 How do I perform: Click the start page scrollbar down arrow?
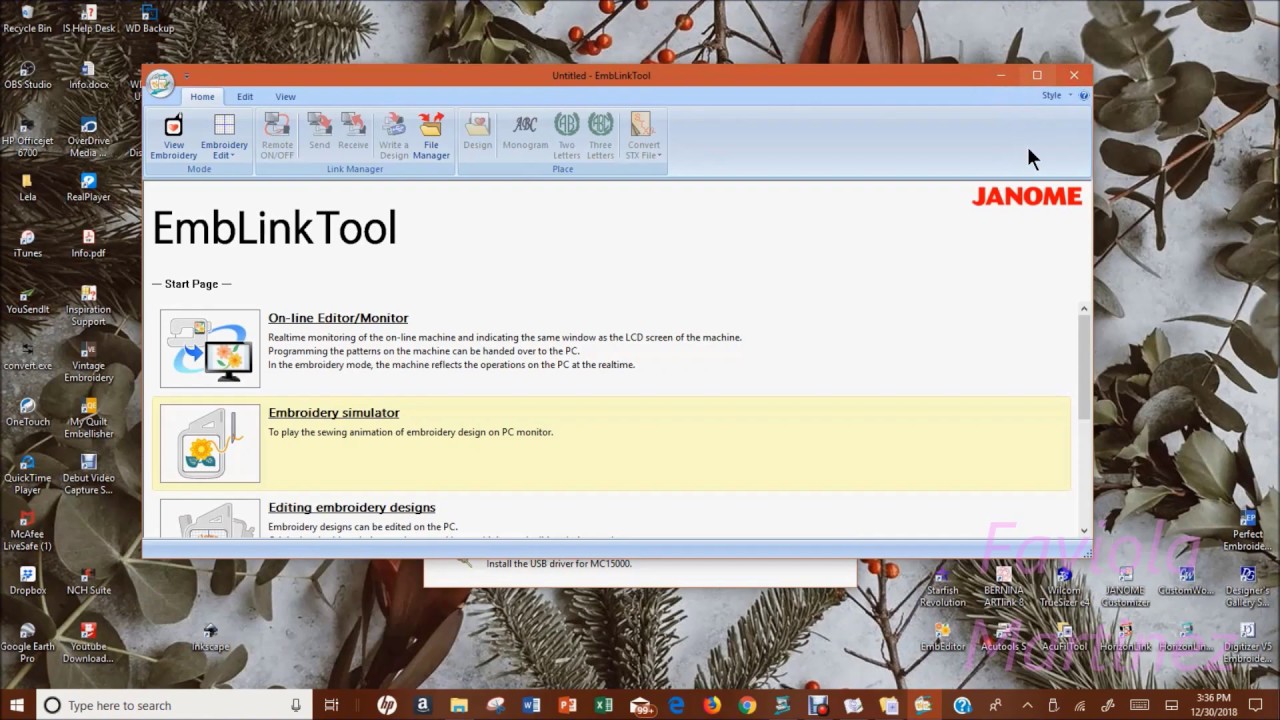[1084, 531]
